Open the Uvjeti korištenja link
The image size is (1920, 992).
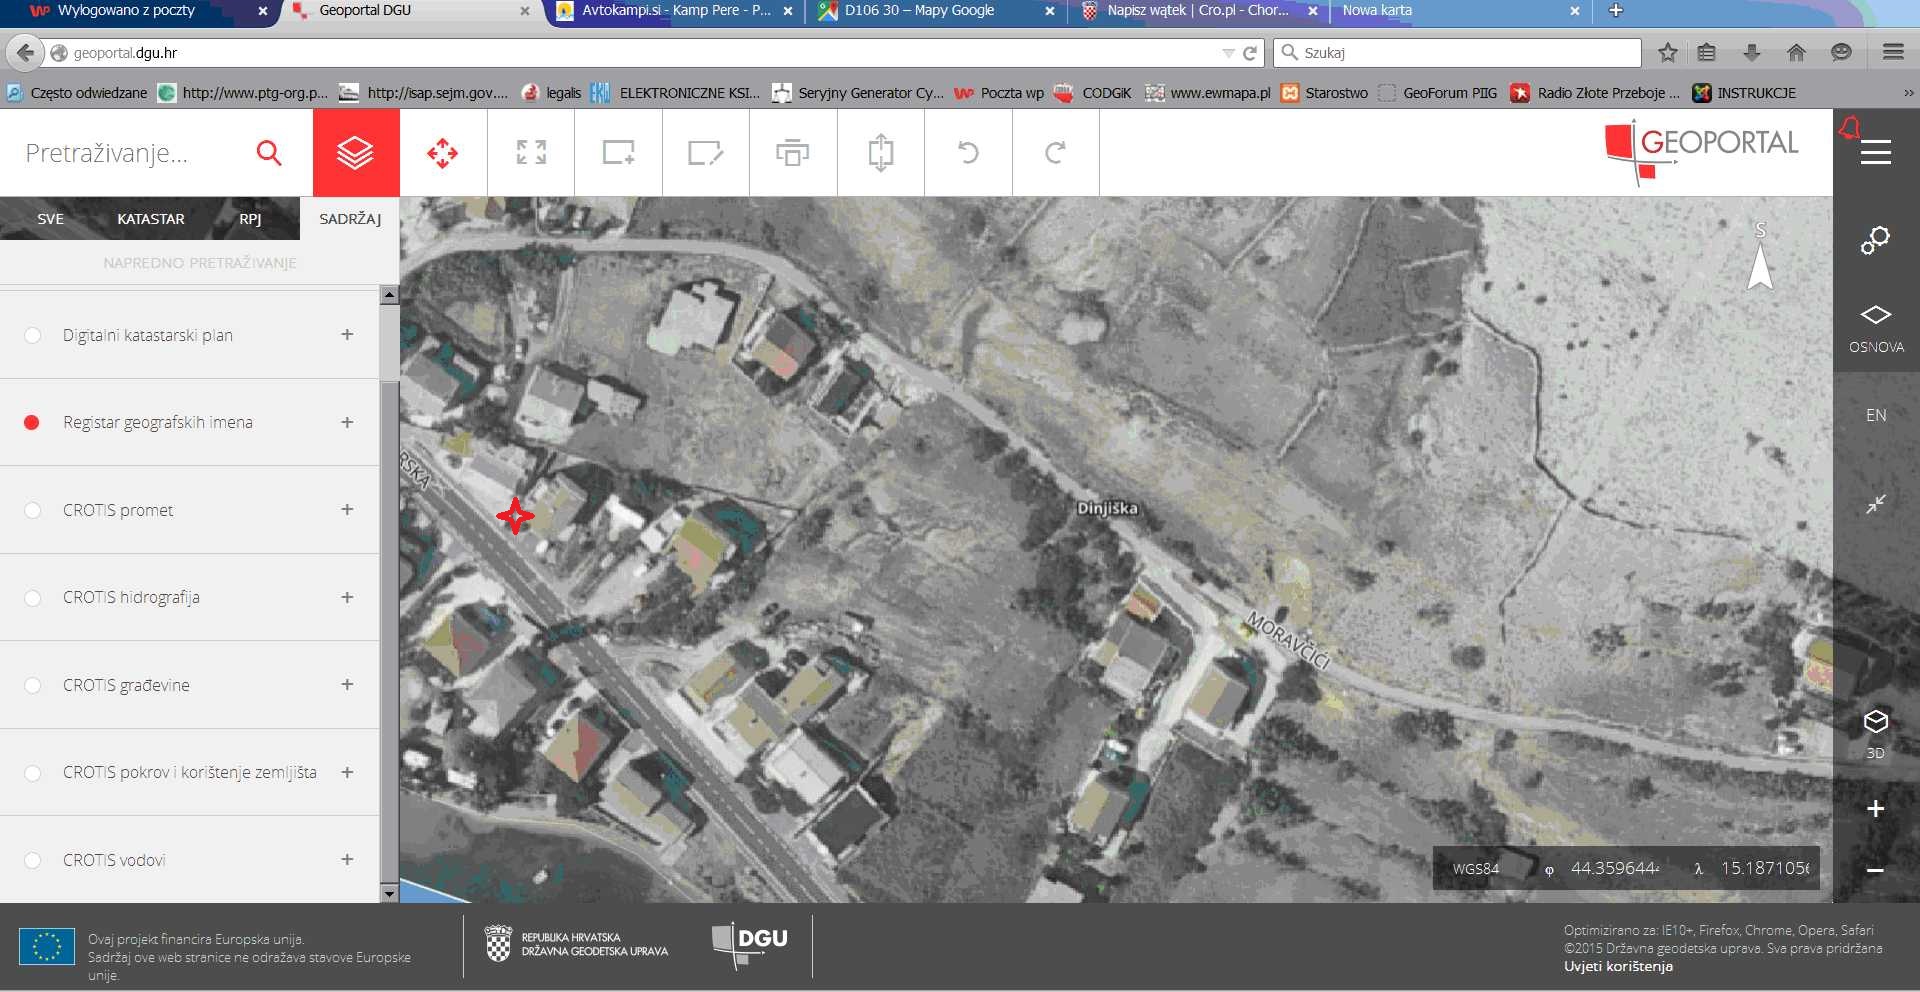(x=1618, y=966)
